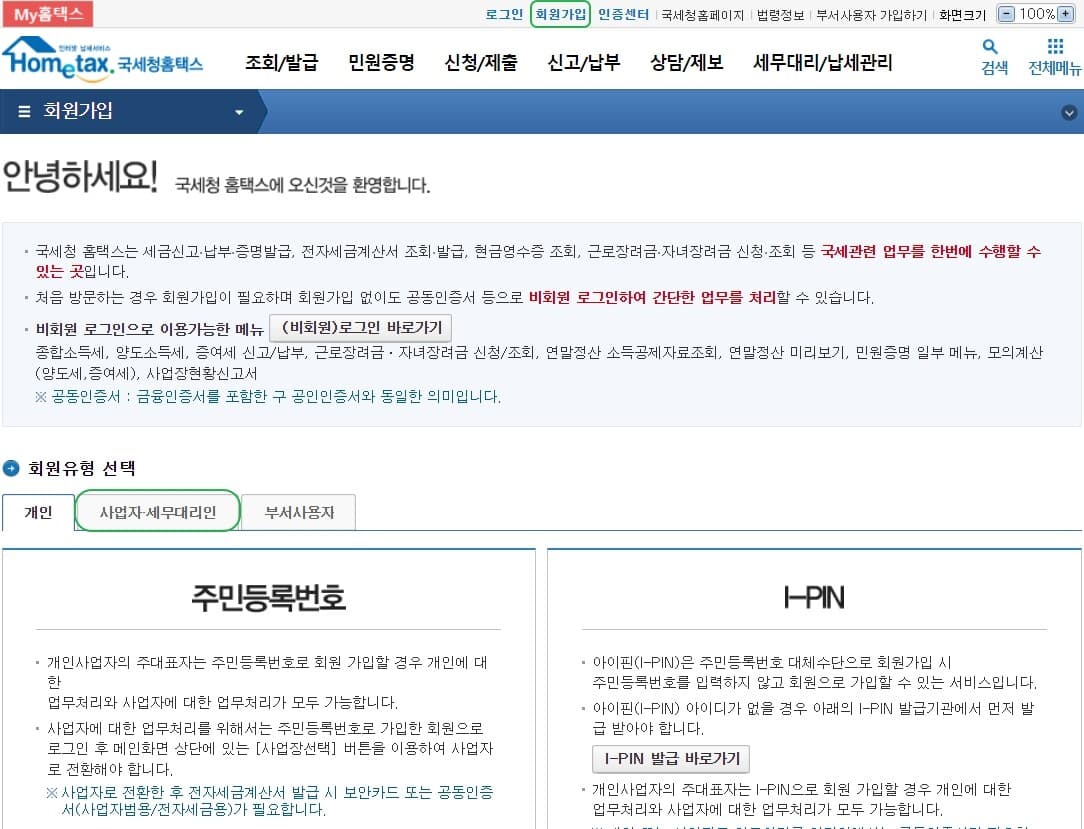Choose the 주민등록번호 signup option
The width and height of the screenshot is (1084, 829).
pos(268,597)
